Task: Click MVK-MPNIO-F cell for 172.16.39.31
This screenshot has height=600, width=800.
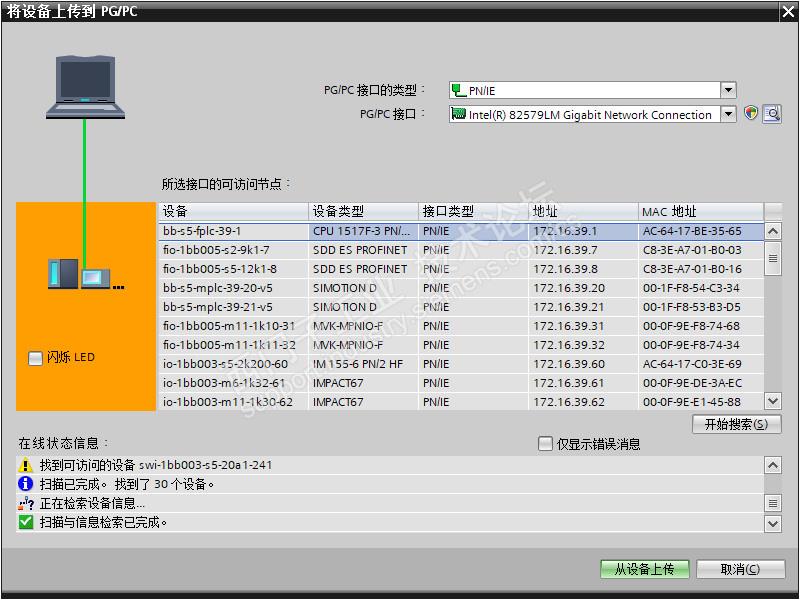Action: 363,326
